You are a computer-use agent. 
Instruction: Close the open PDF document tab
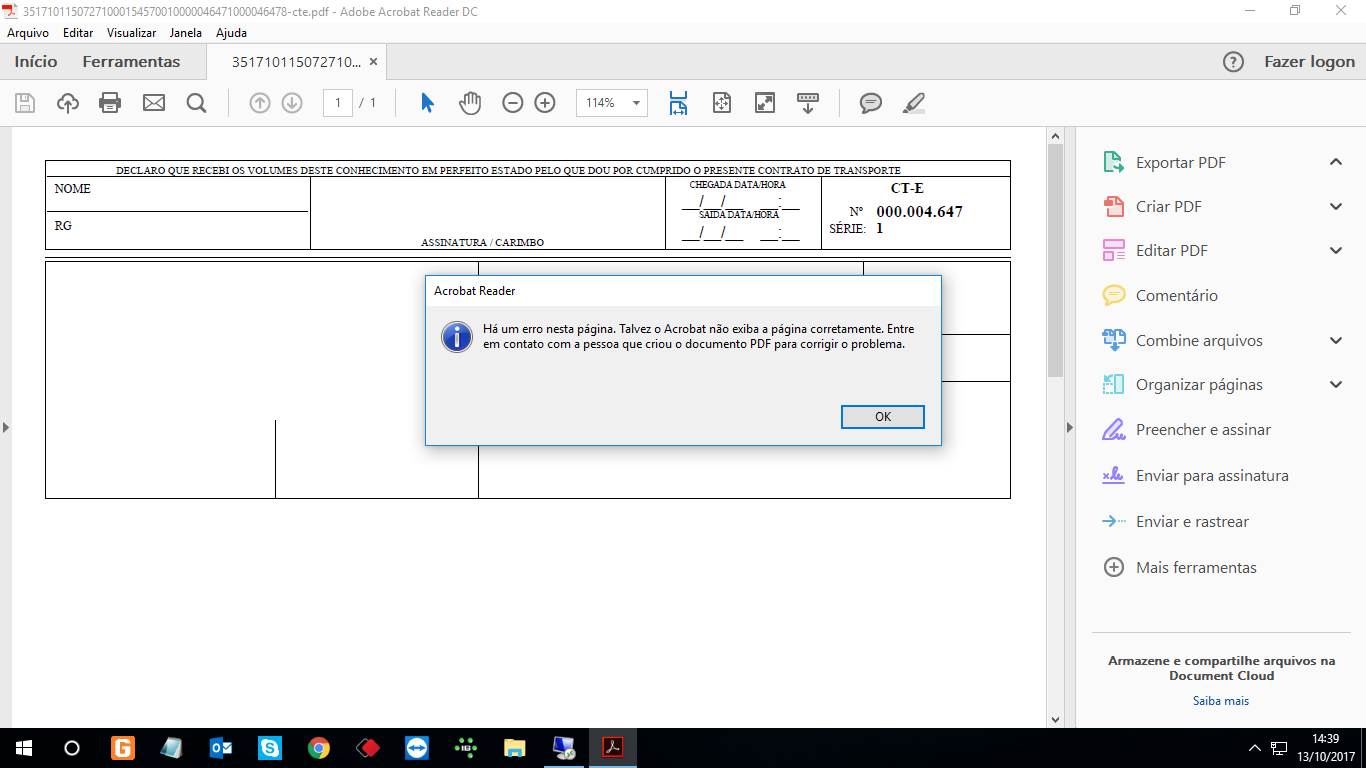374,62
